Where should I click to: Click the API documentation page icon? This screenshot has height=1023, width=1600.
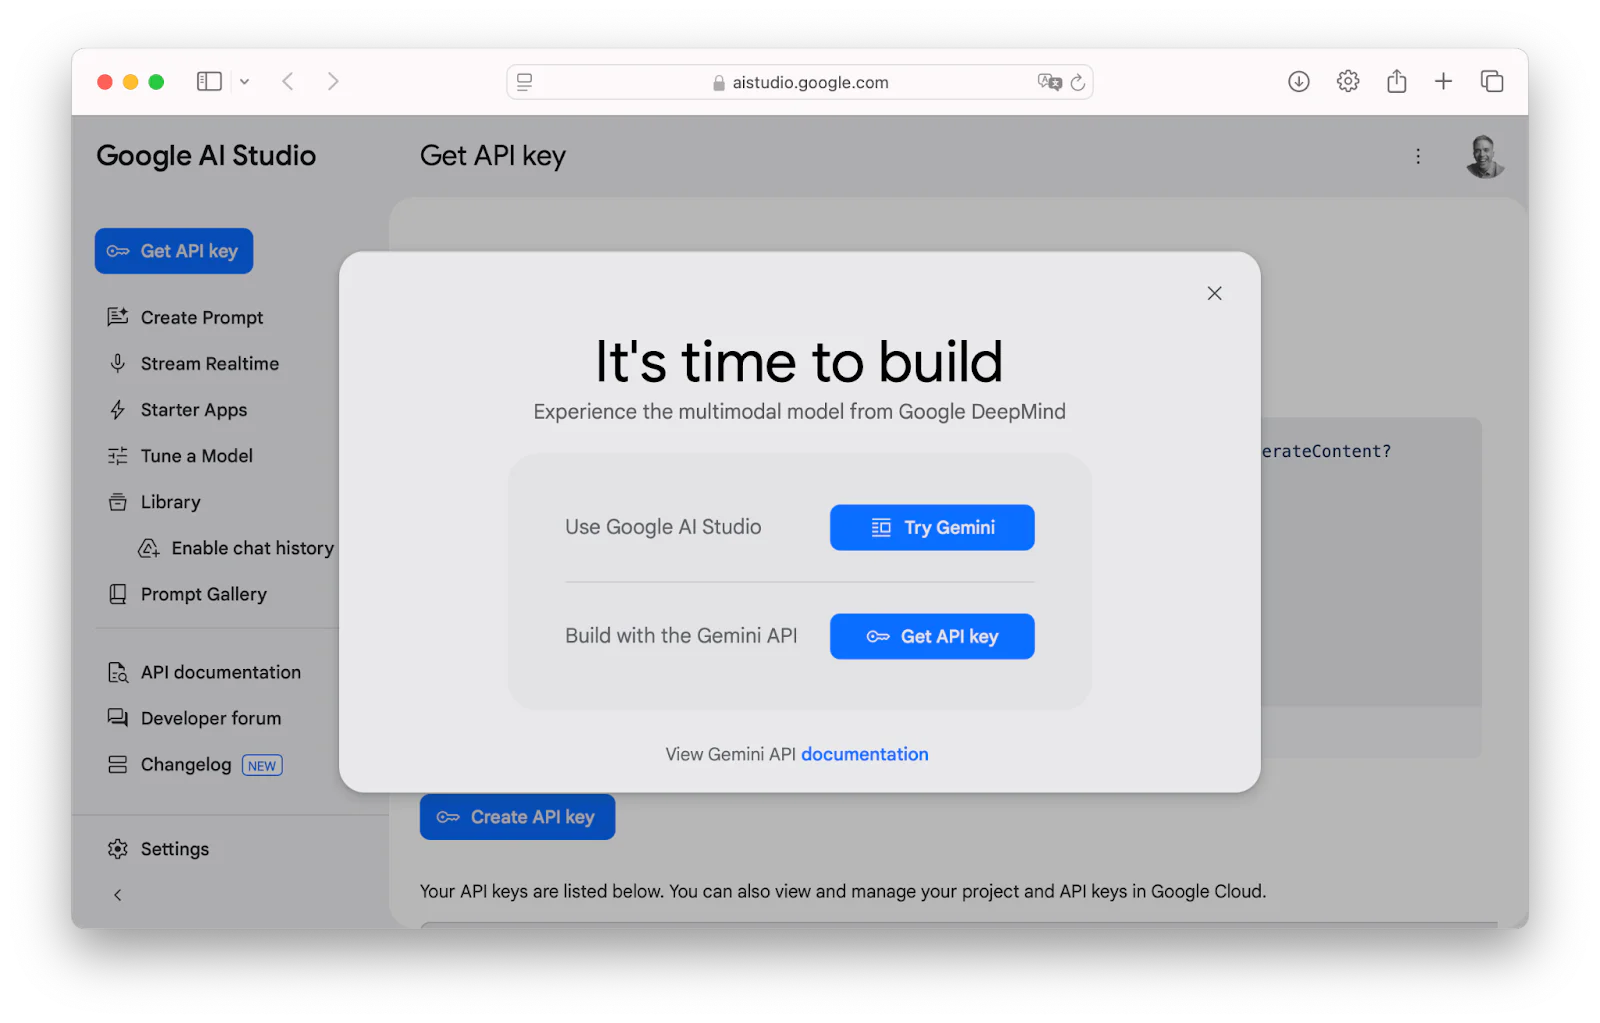tap(118, 672)
